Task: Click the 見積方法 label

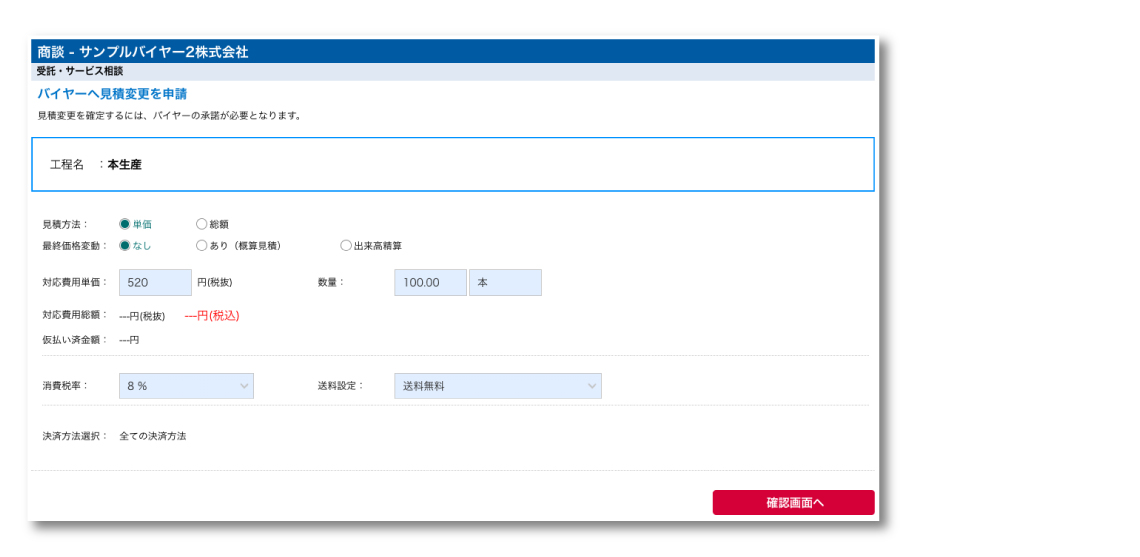Action: pyautogui.click(x=65, y=225)
